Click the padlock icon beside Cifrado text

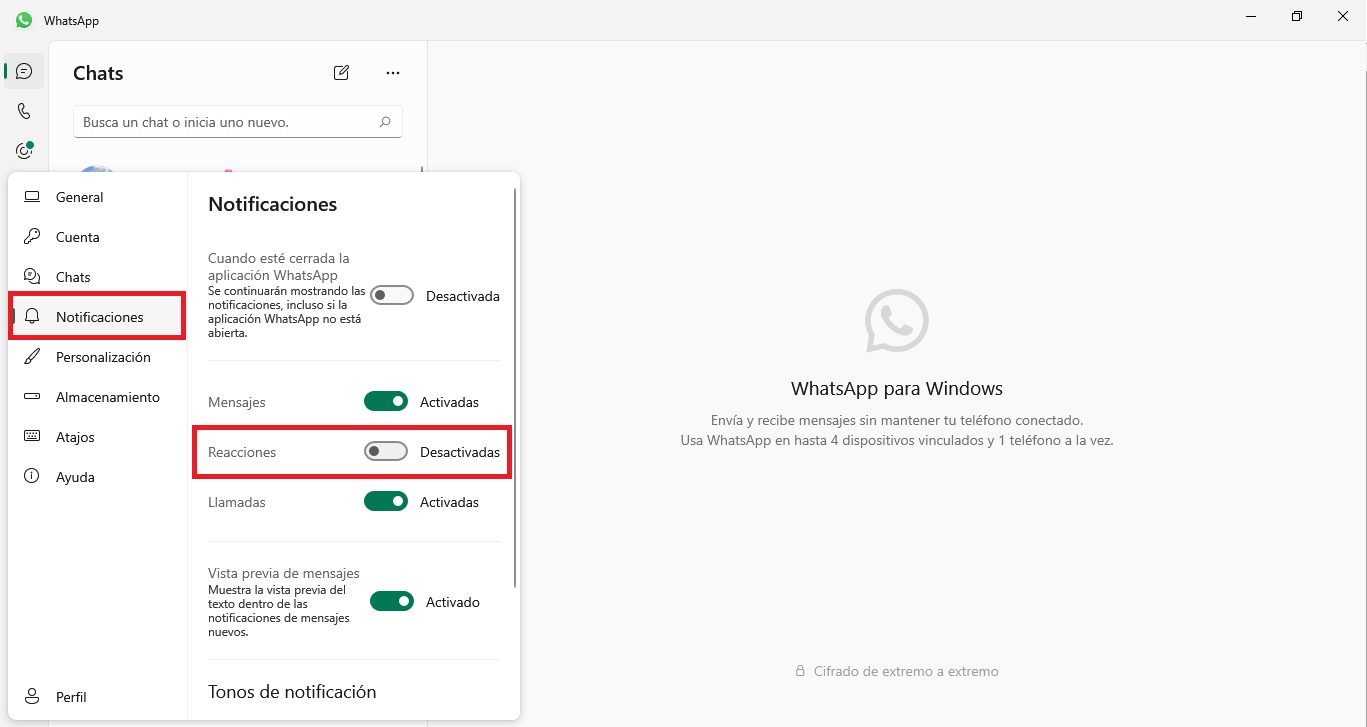coord(800,672)
